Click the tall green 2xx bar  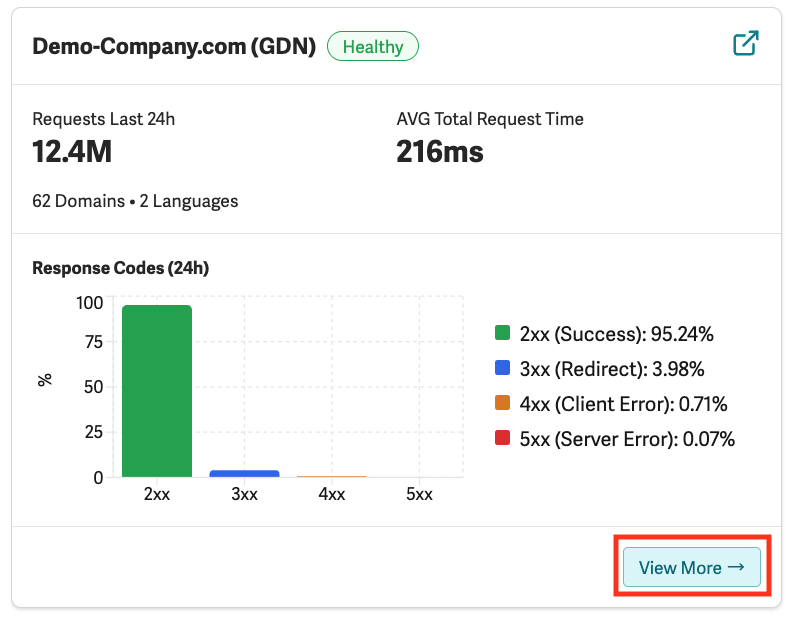click(x=157, y=391)
